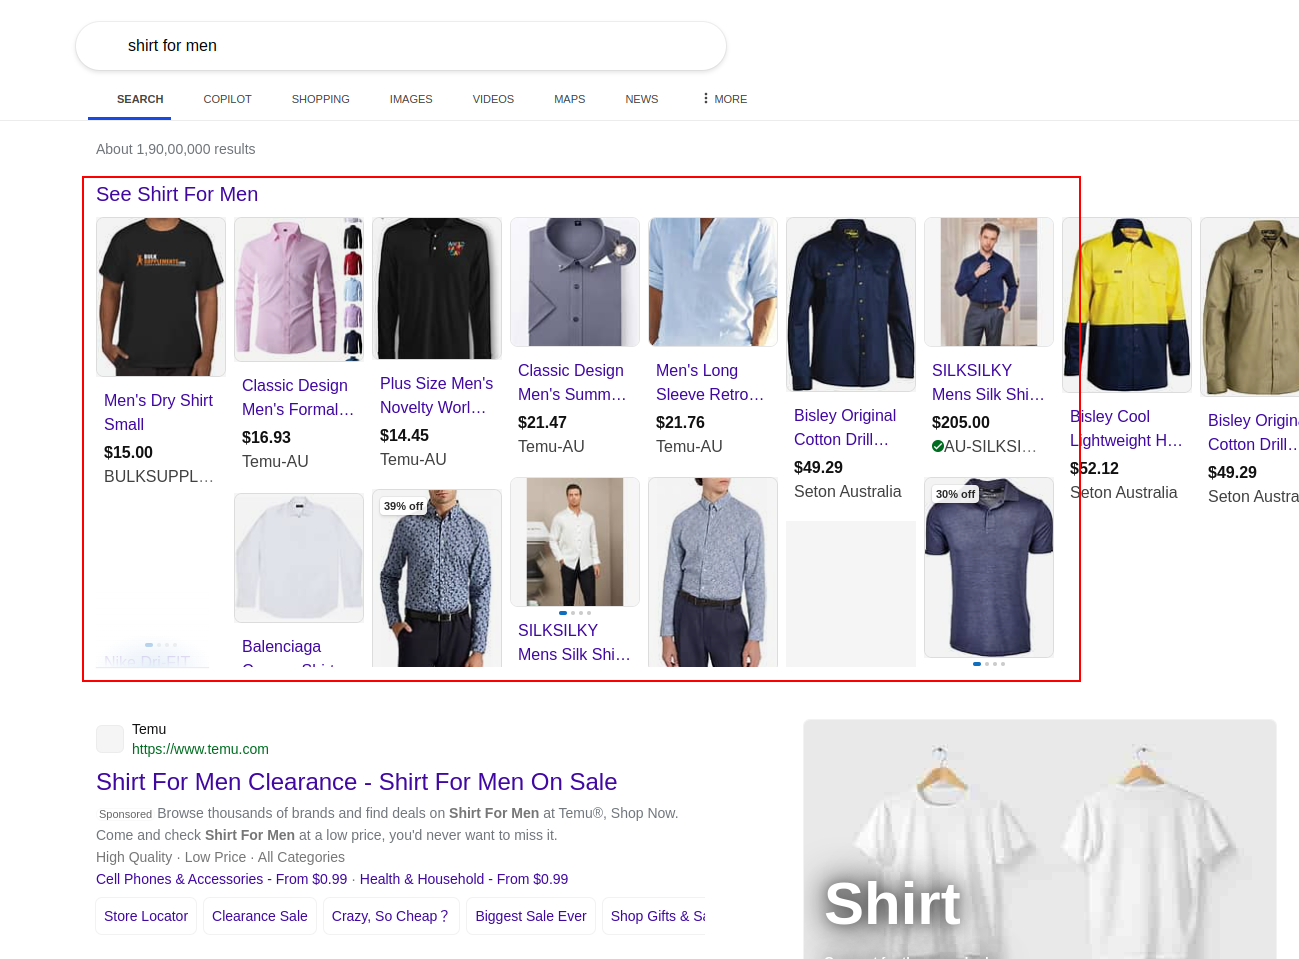1299x959 pixels.
Task: Open the blue polo with 30% off badge
Action: (989, 567)
